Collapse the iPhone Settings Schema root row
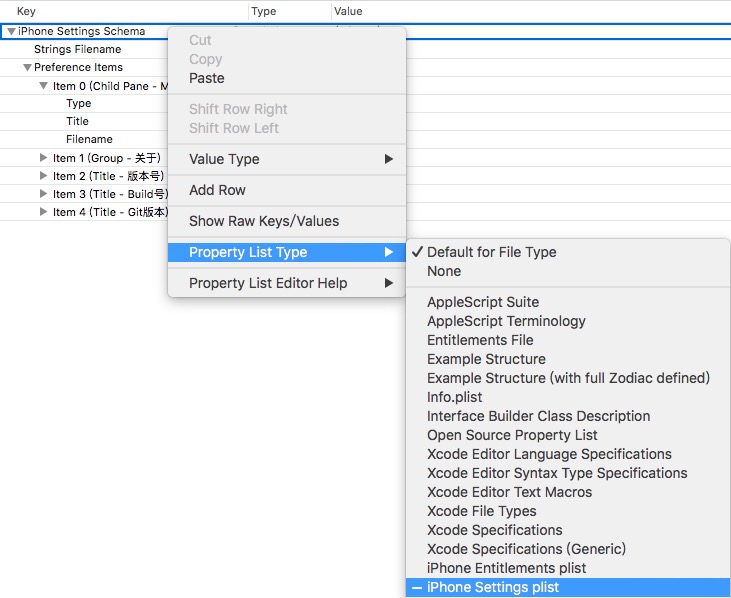Viewport: 731px width, 598px height. pos(11,32)
